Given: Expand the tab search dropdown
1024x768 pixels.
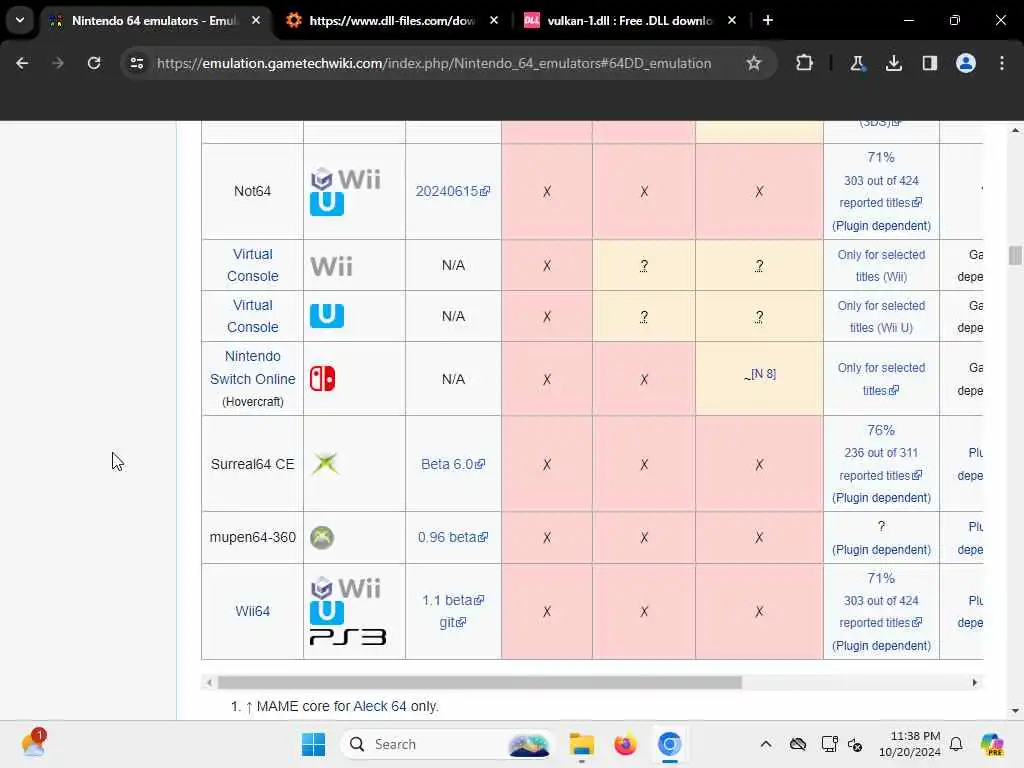Looking at the screenshot, I should tap(20, 20).
